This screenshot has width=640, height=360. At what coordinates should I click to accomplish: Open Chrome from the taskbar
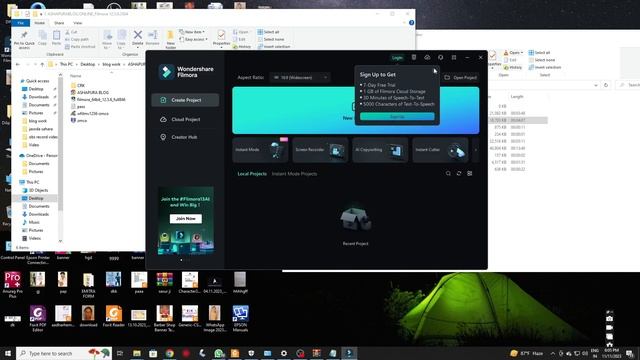pos(169,353)
